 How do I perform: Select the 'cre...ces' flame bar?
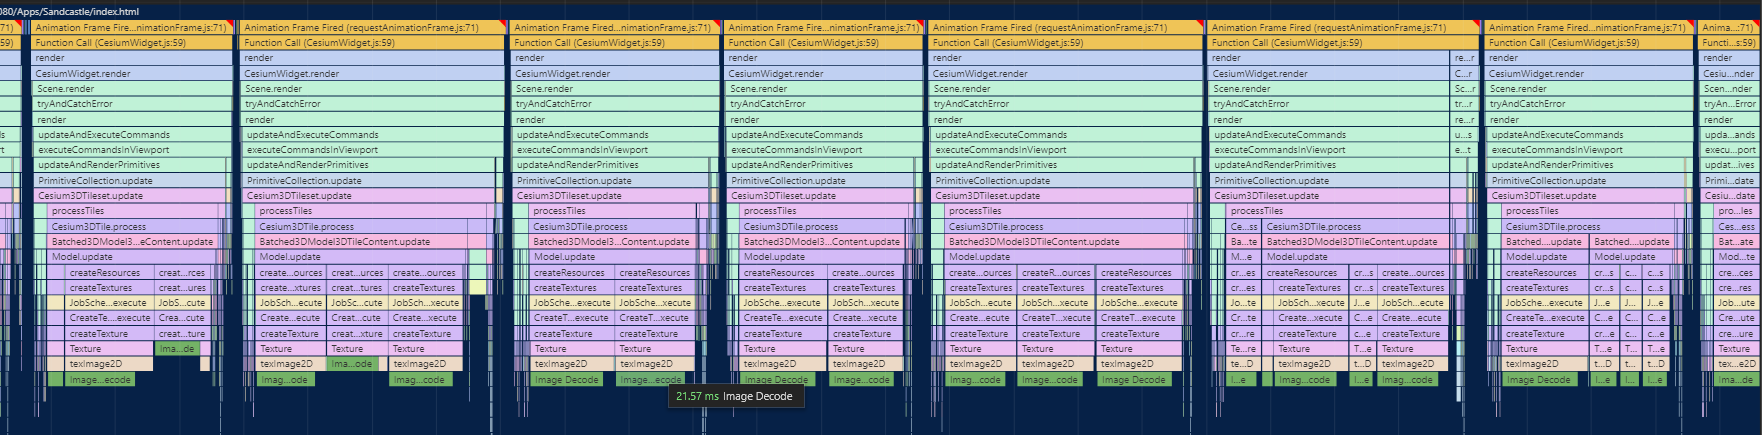tap(1735, 273)
